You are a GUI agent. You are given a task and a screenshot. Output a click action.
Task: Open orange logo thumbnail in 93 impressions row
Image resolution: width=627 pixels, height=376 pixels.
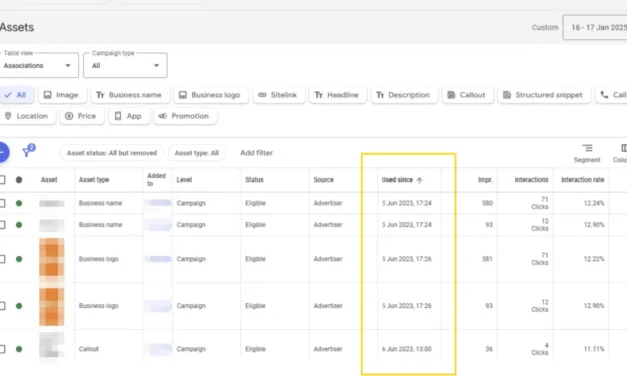click(52, 306)
